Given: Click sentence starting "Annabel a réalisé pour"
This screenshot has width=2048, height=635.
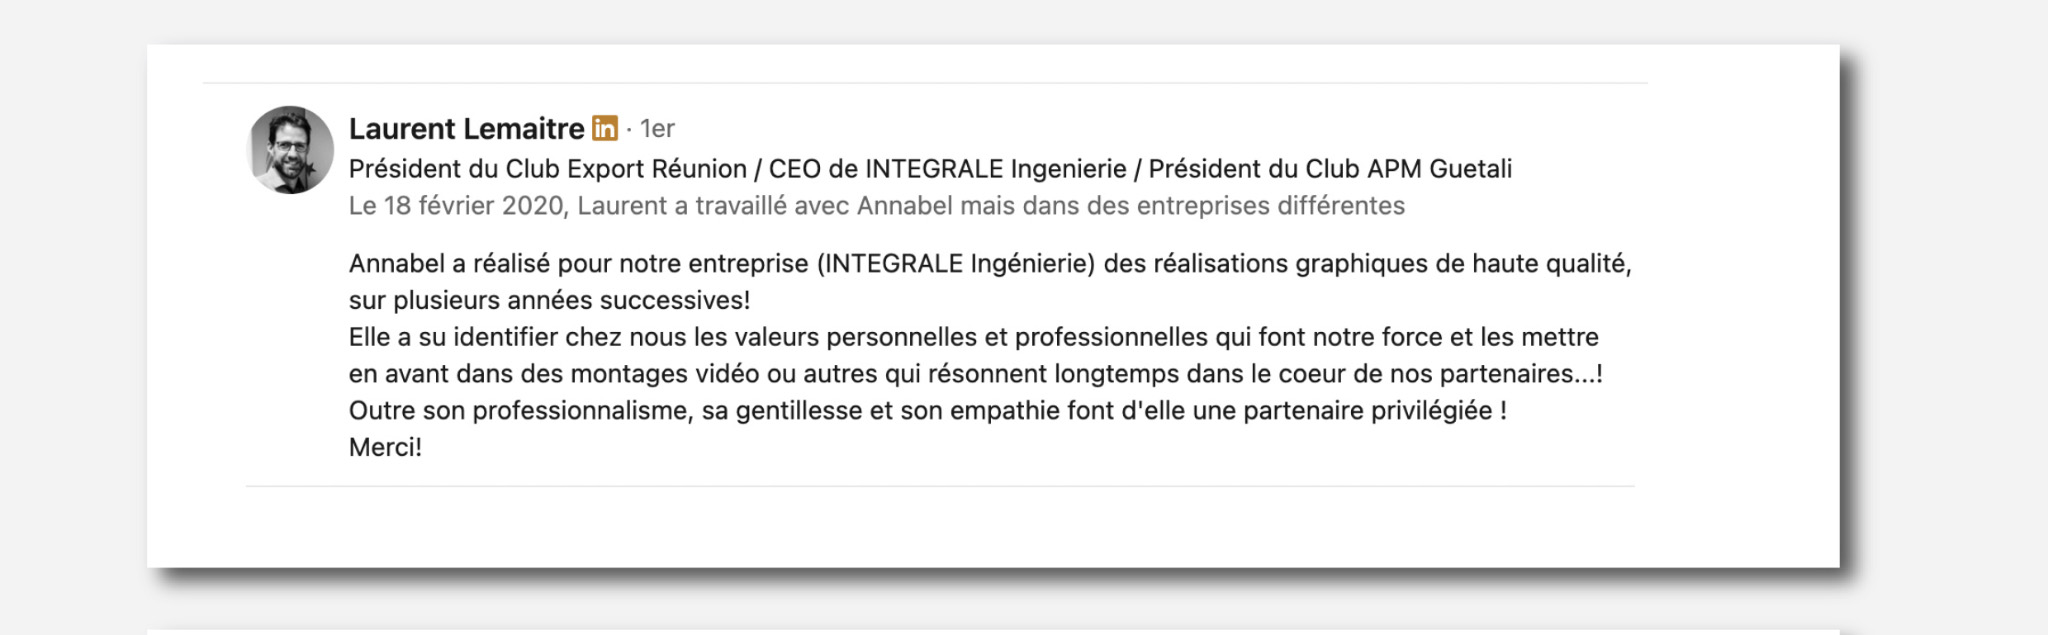Looking at the screenshot, I should 990,263.
